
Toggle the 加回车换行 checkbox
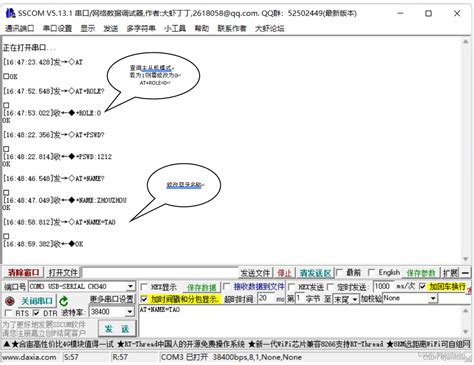click(422, 286)
